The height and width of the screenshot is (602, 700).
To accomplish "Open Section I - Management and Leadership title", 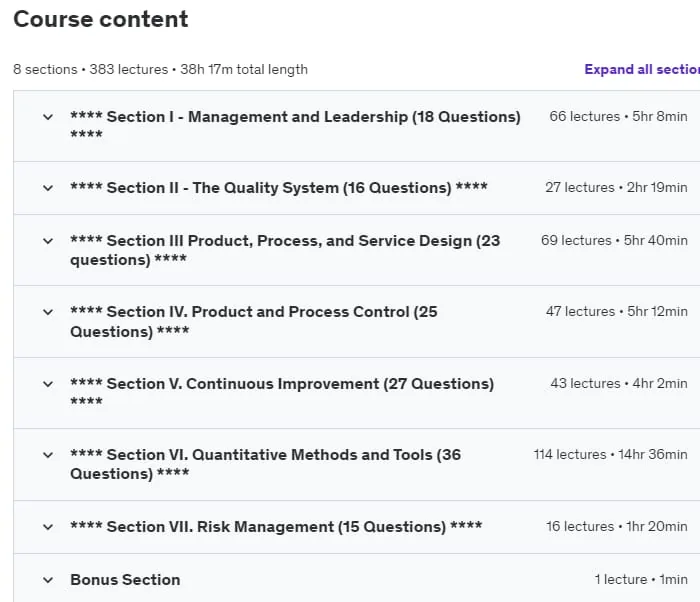I will tap(295, 125).
